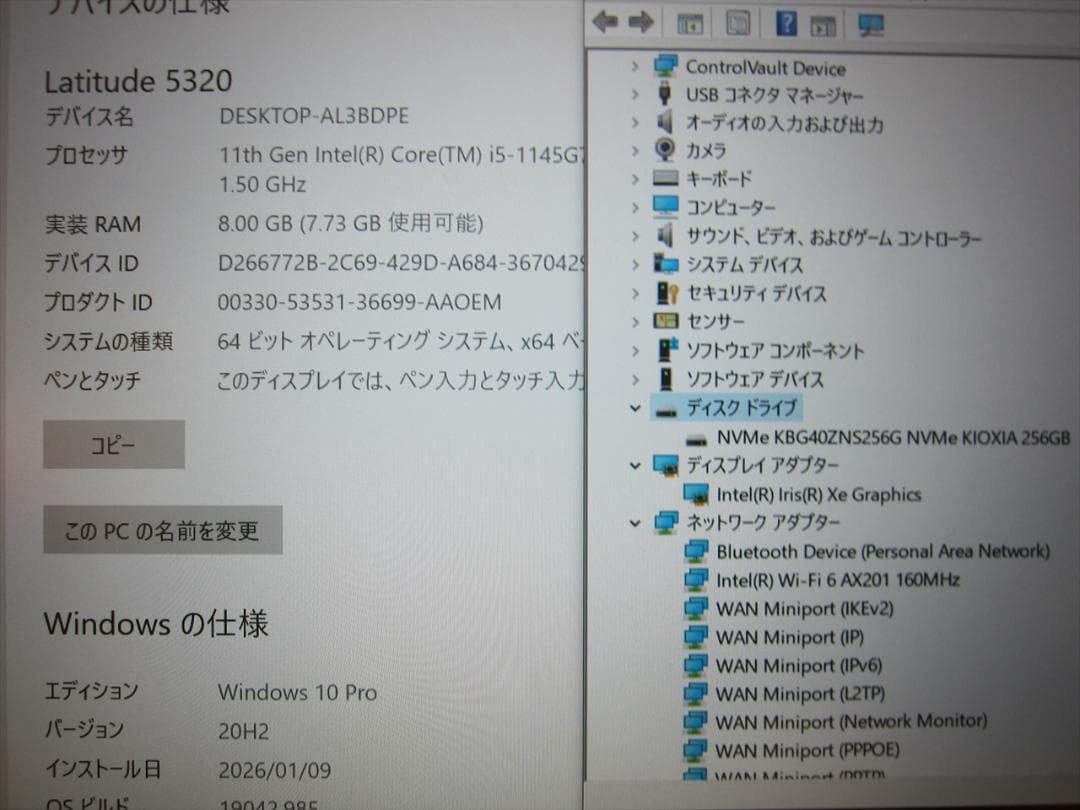Expand the サウンド、ビデオ、およびゲーム コントローラー node
Image resolution: width=1080 pixels, height=810 pixels.
point(635,236)
